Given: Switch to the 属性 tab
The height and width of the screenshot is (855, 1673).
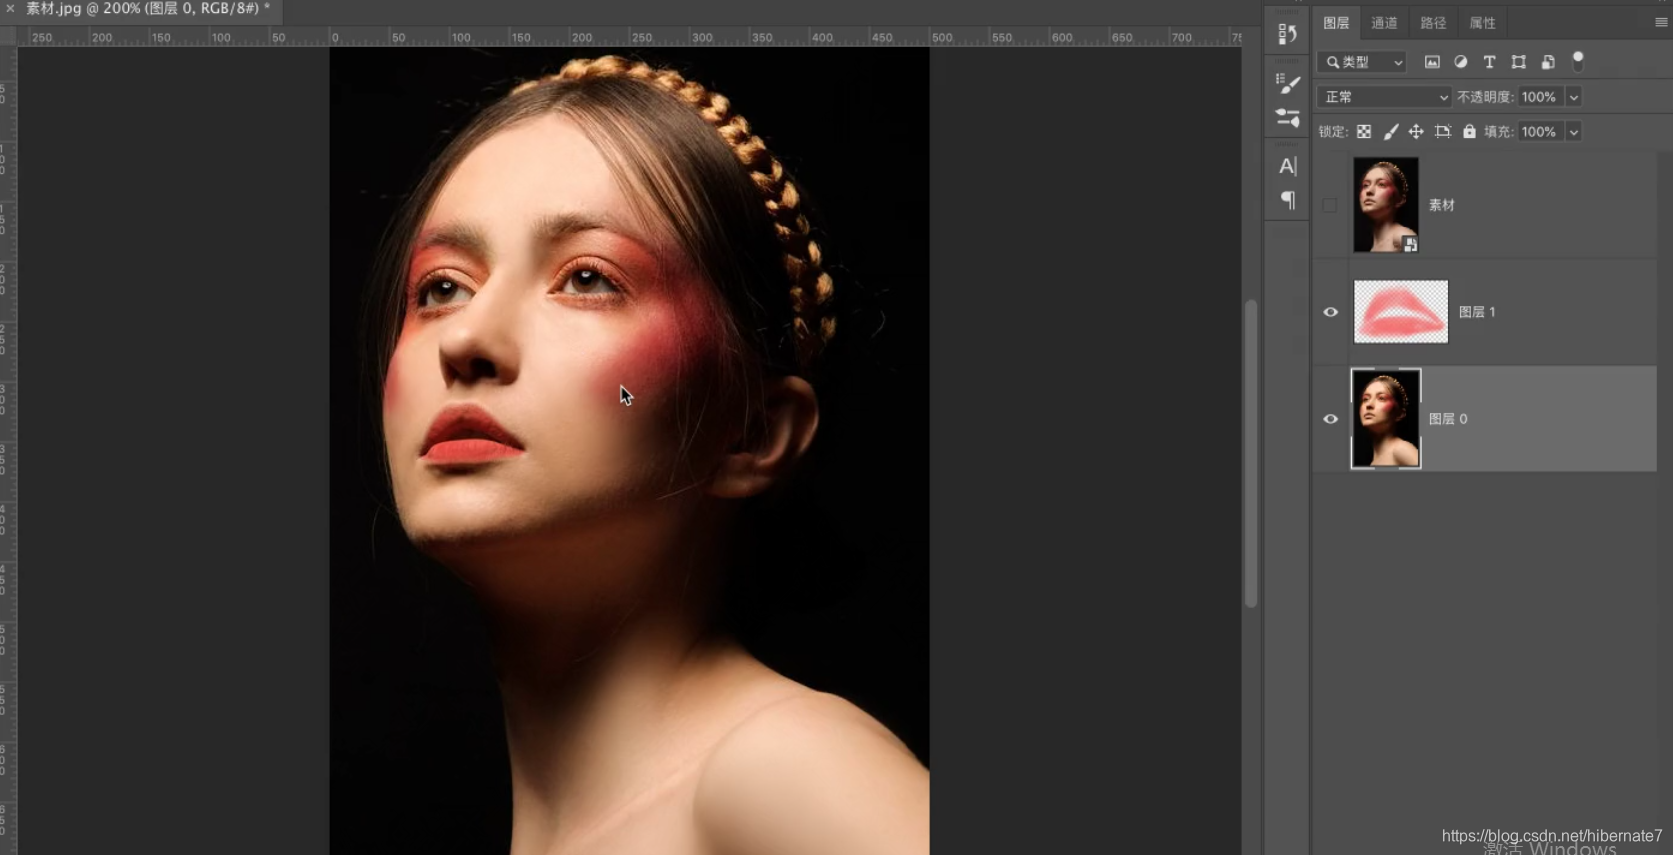Looking at the screenshot, I should [x=1482, y=23].
